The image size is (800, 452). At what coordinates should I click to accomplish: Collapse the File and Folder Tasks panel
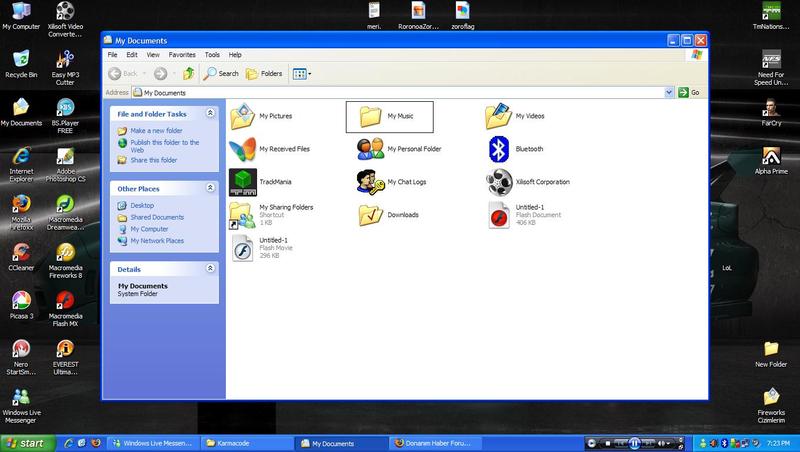[210, 114]
